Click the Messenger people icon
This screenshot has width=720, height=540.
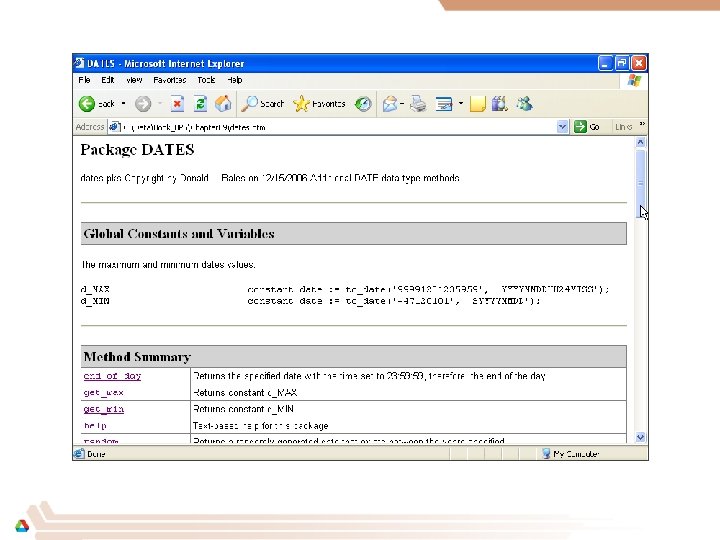click(524, 104)
